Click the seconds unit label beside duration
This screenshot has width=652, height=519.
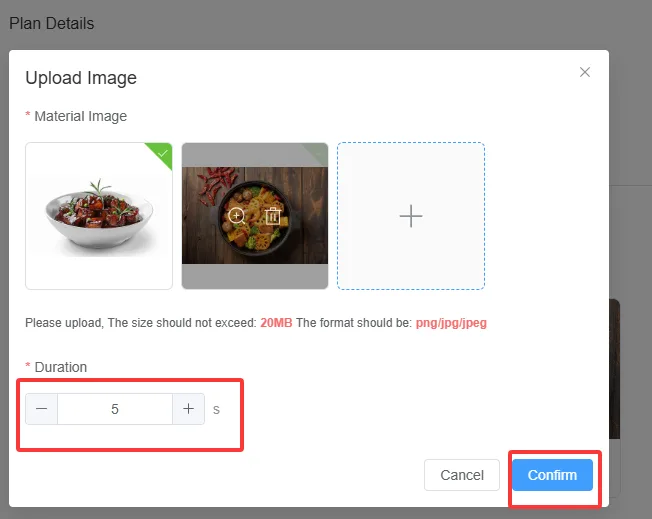(216, 410)
